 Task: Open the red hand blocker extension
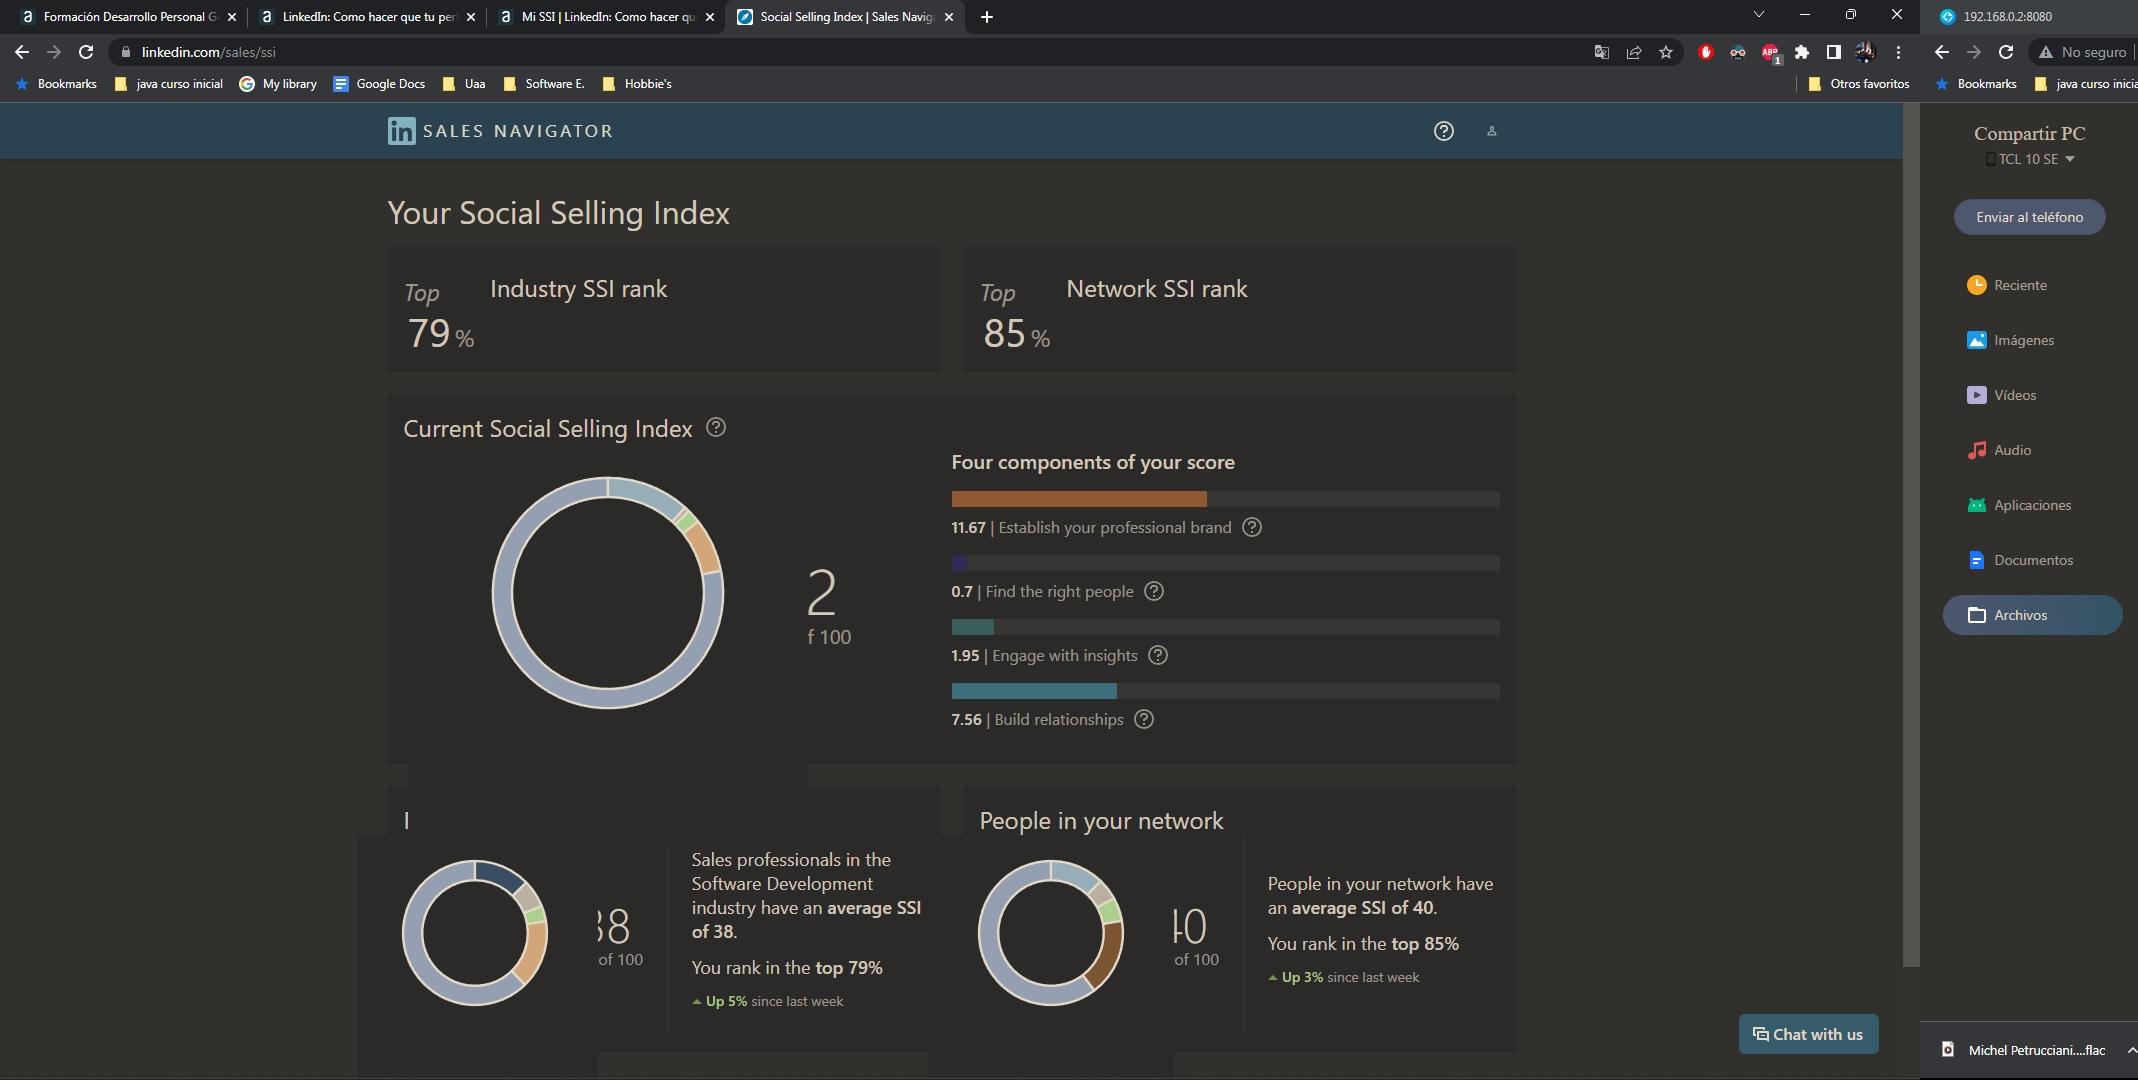click(x=1706, y=52)
